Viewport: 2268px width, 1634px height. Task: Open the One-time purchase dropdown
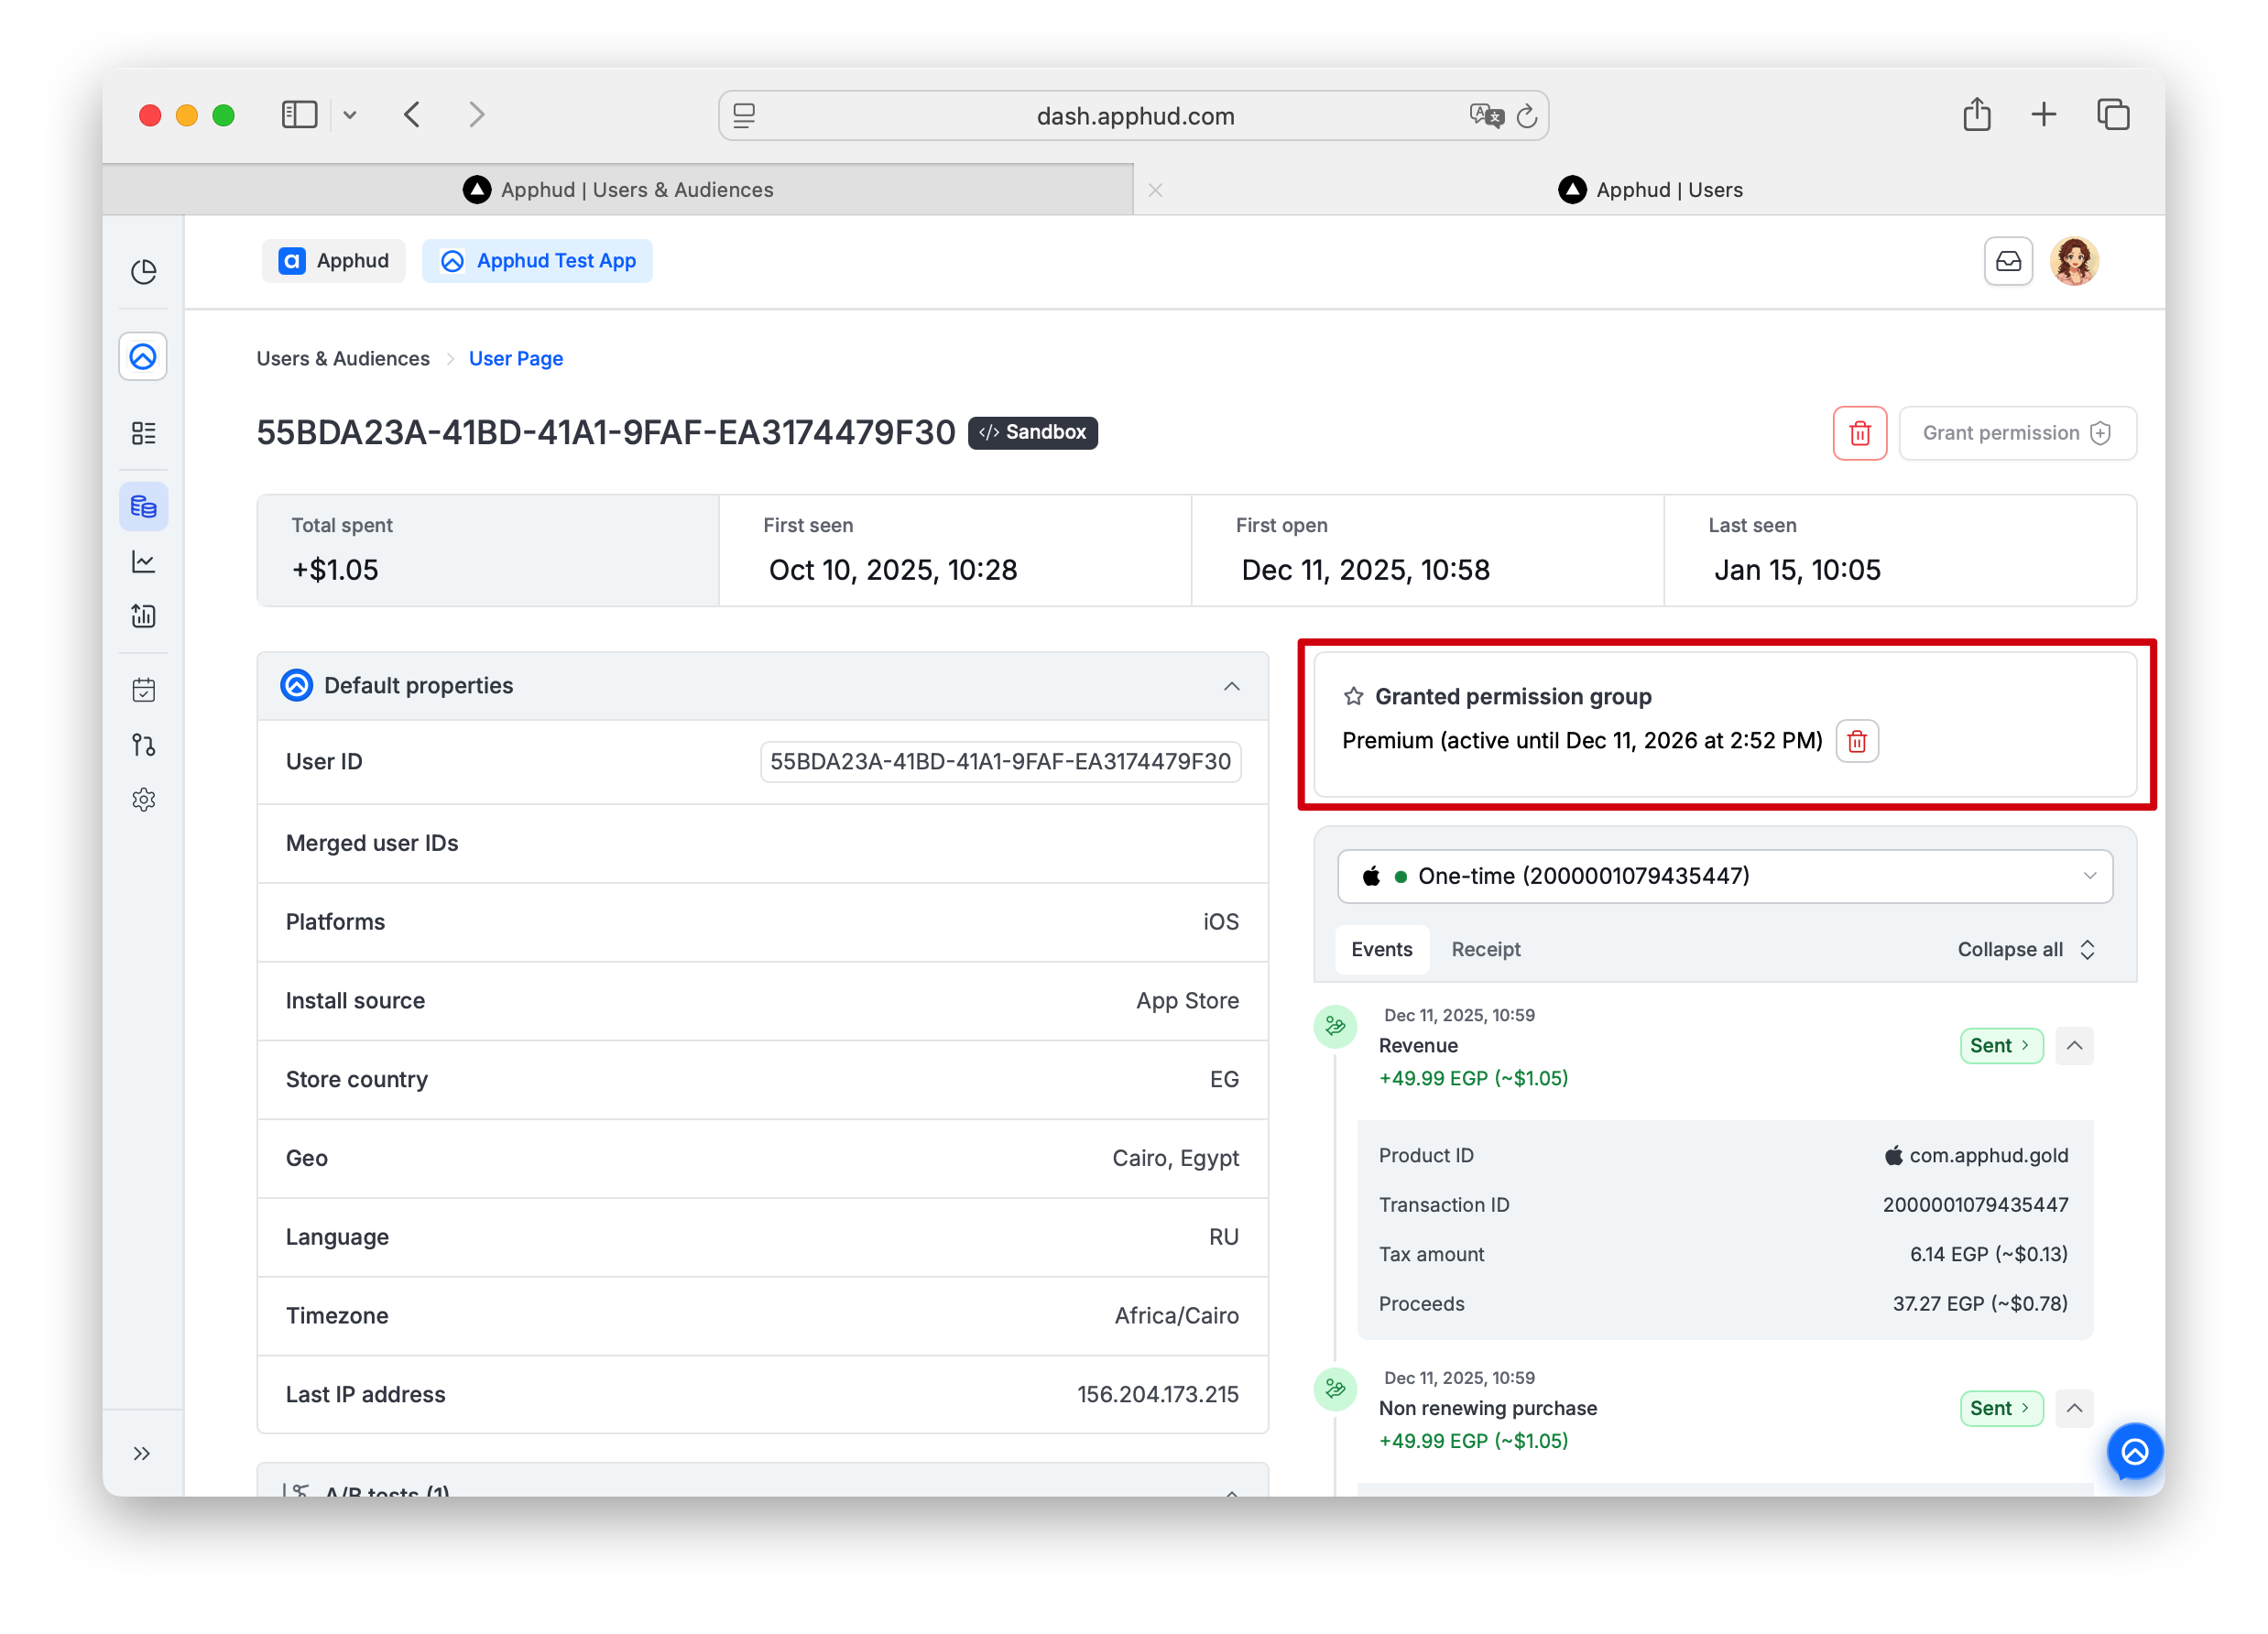(1725, 876)
